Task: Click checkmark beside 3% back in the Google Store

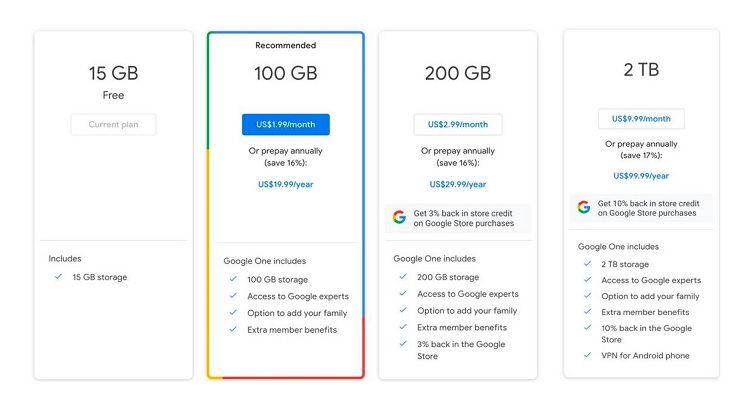Action: tap(403, 344)
